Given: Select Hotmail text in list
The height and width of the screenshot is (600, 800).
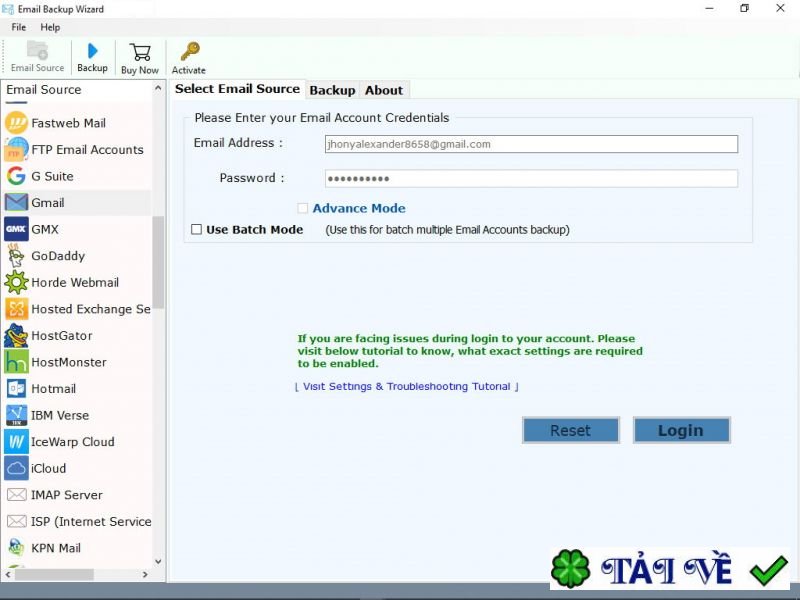Looking at the screenshot, I should [x=54, y=388].
